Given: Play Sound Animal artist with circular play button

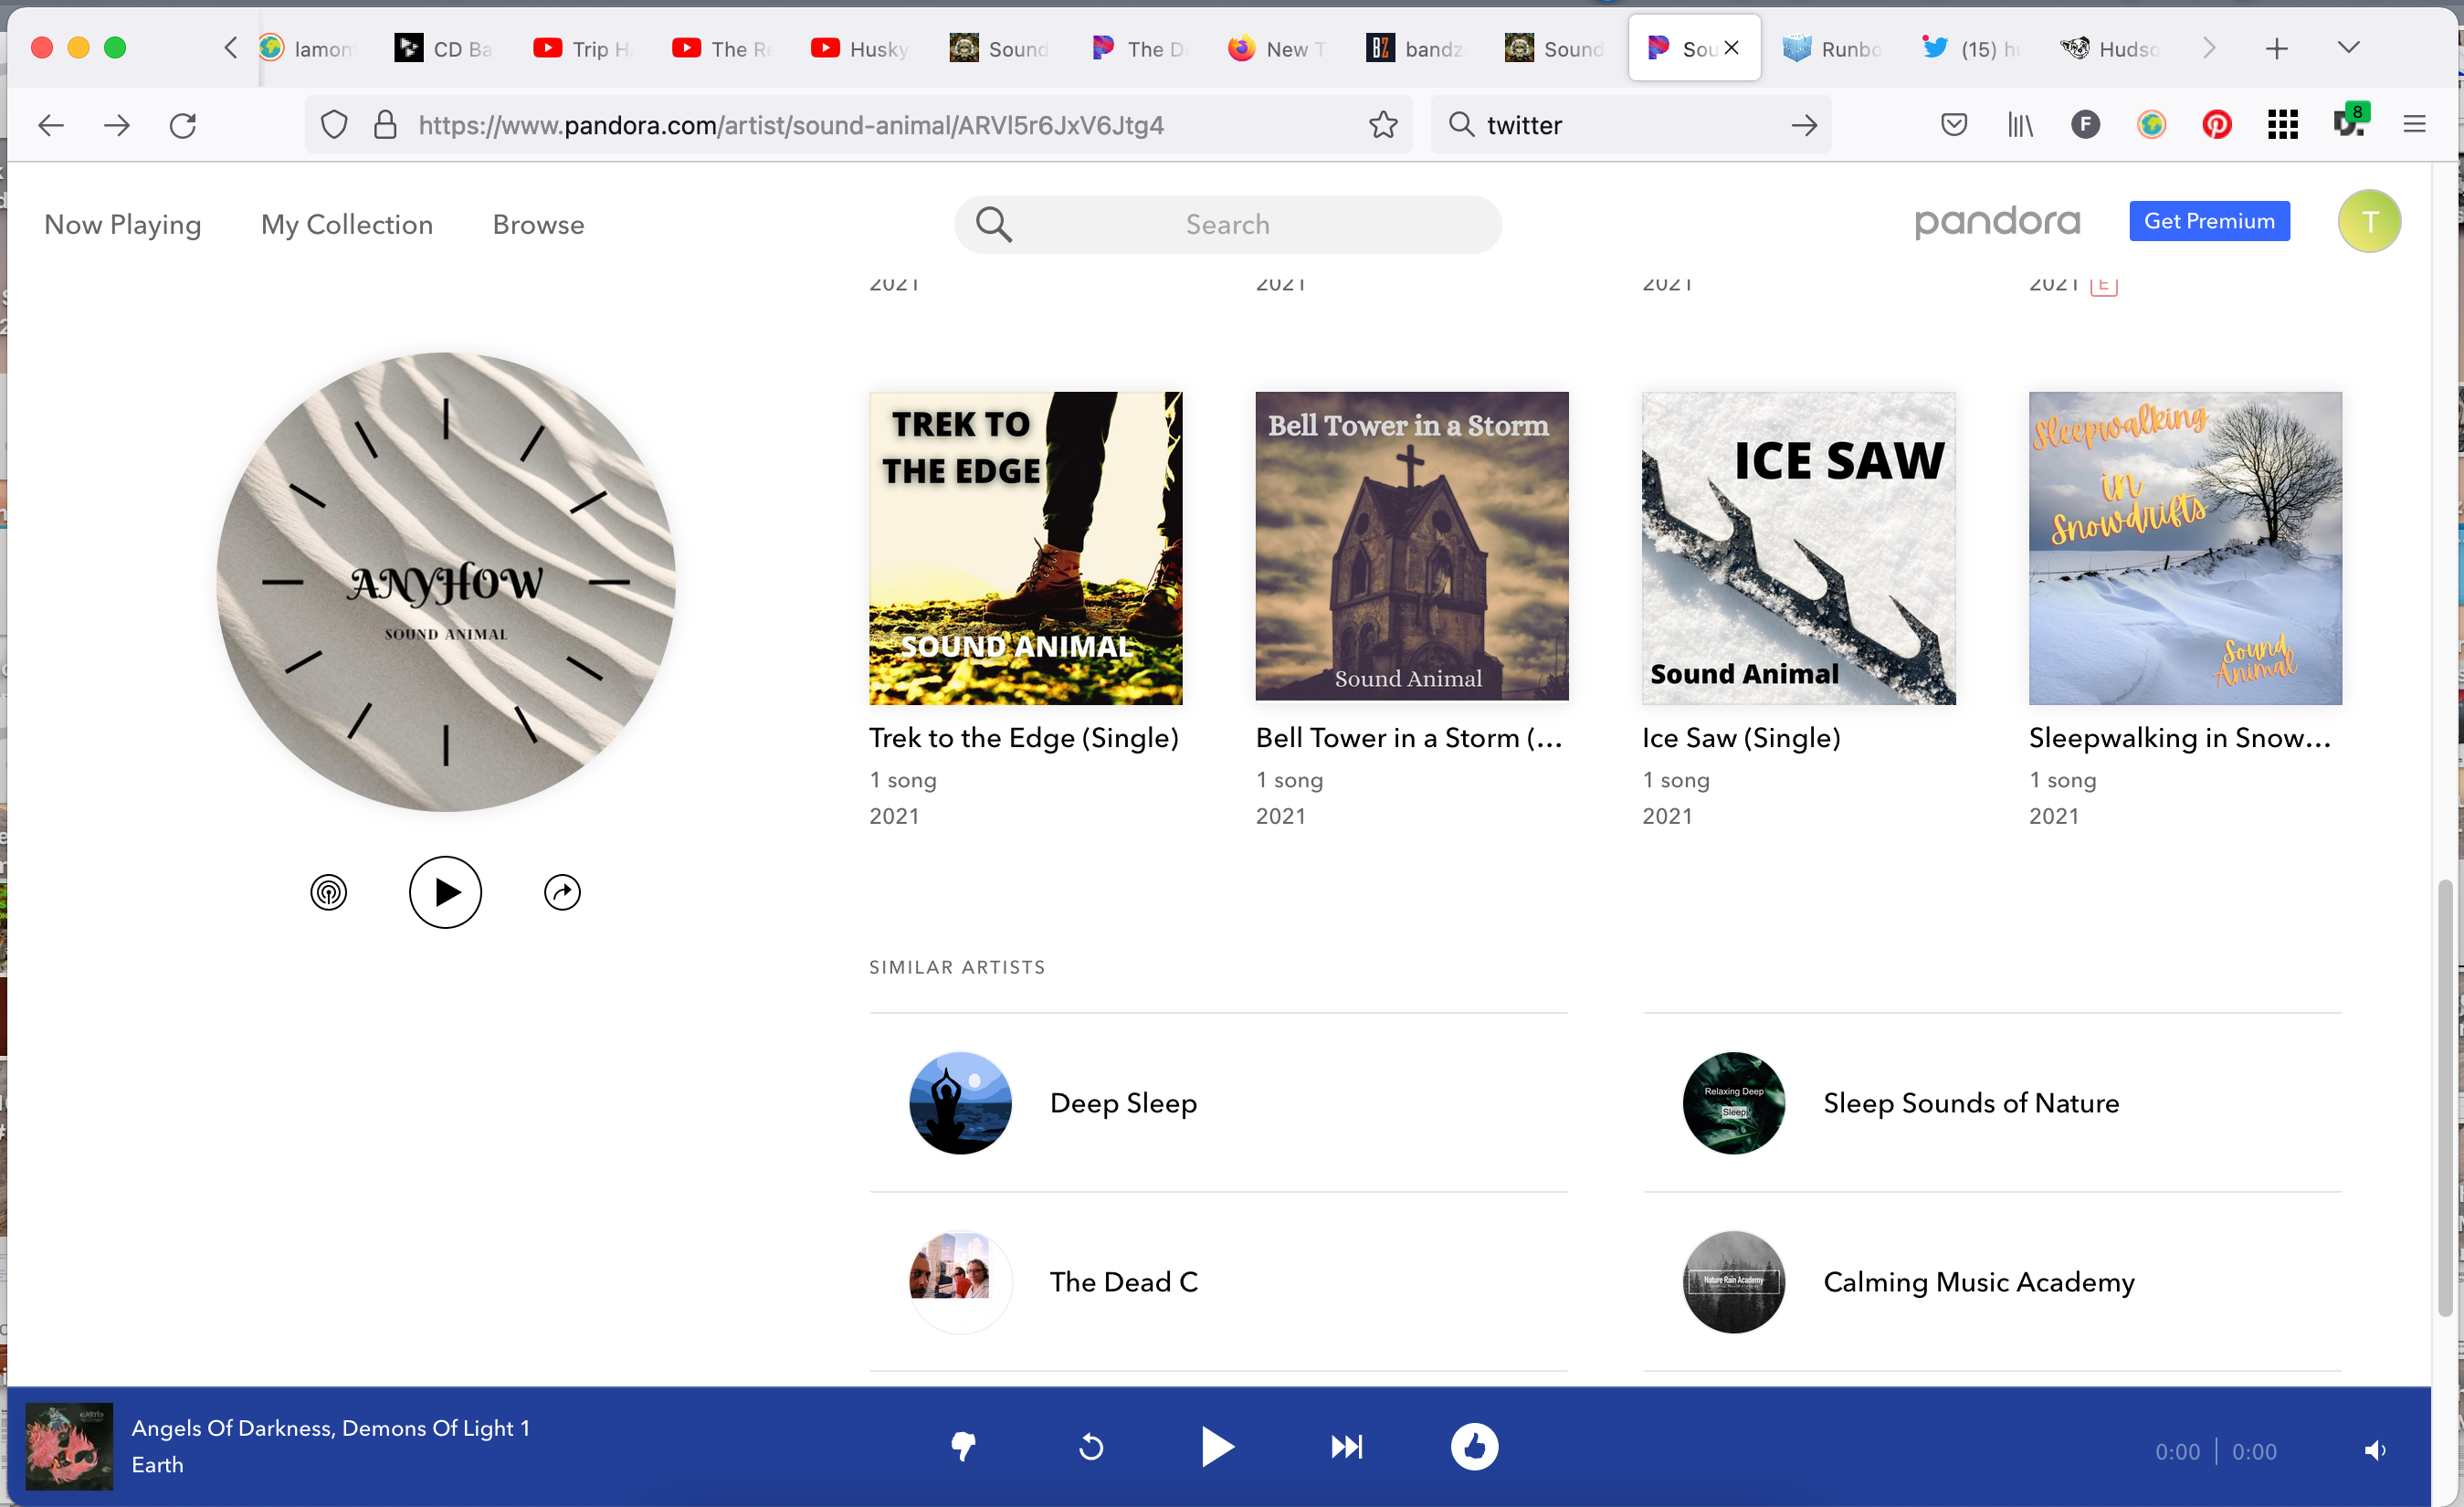Looking at the screenshot, I should [x=445, y=892].
